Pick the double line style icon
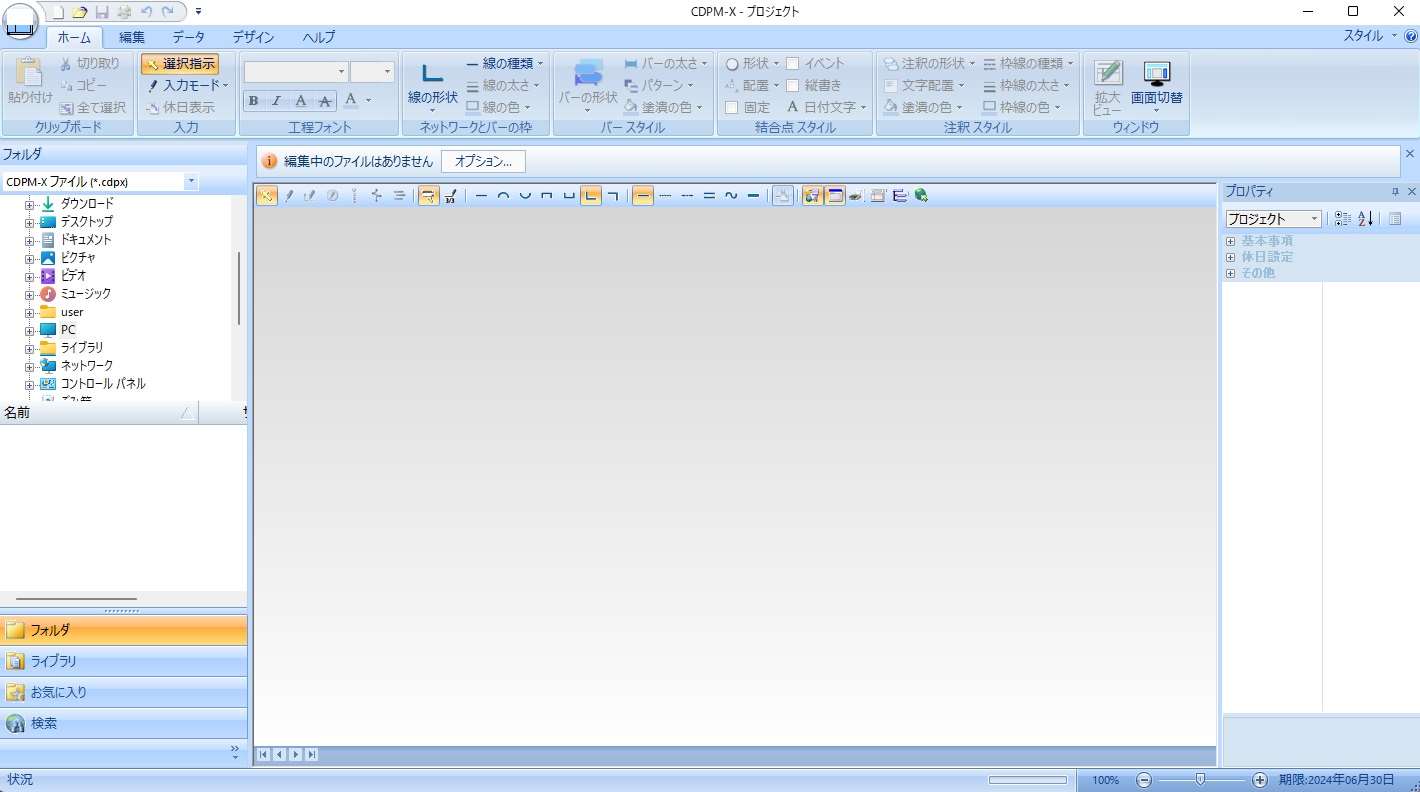Viewport: 1420px width, 792px height. (709, 196)
